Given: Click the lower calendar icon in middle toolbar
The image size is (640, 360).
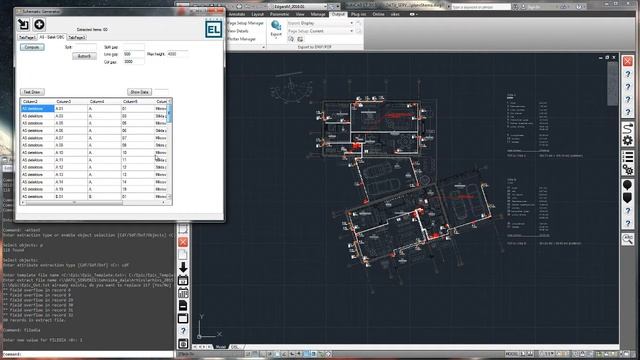Looking at the screenshot, I should click(183, 293).
